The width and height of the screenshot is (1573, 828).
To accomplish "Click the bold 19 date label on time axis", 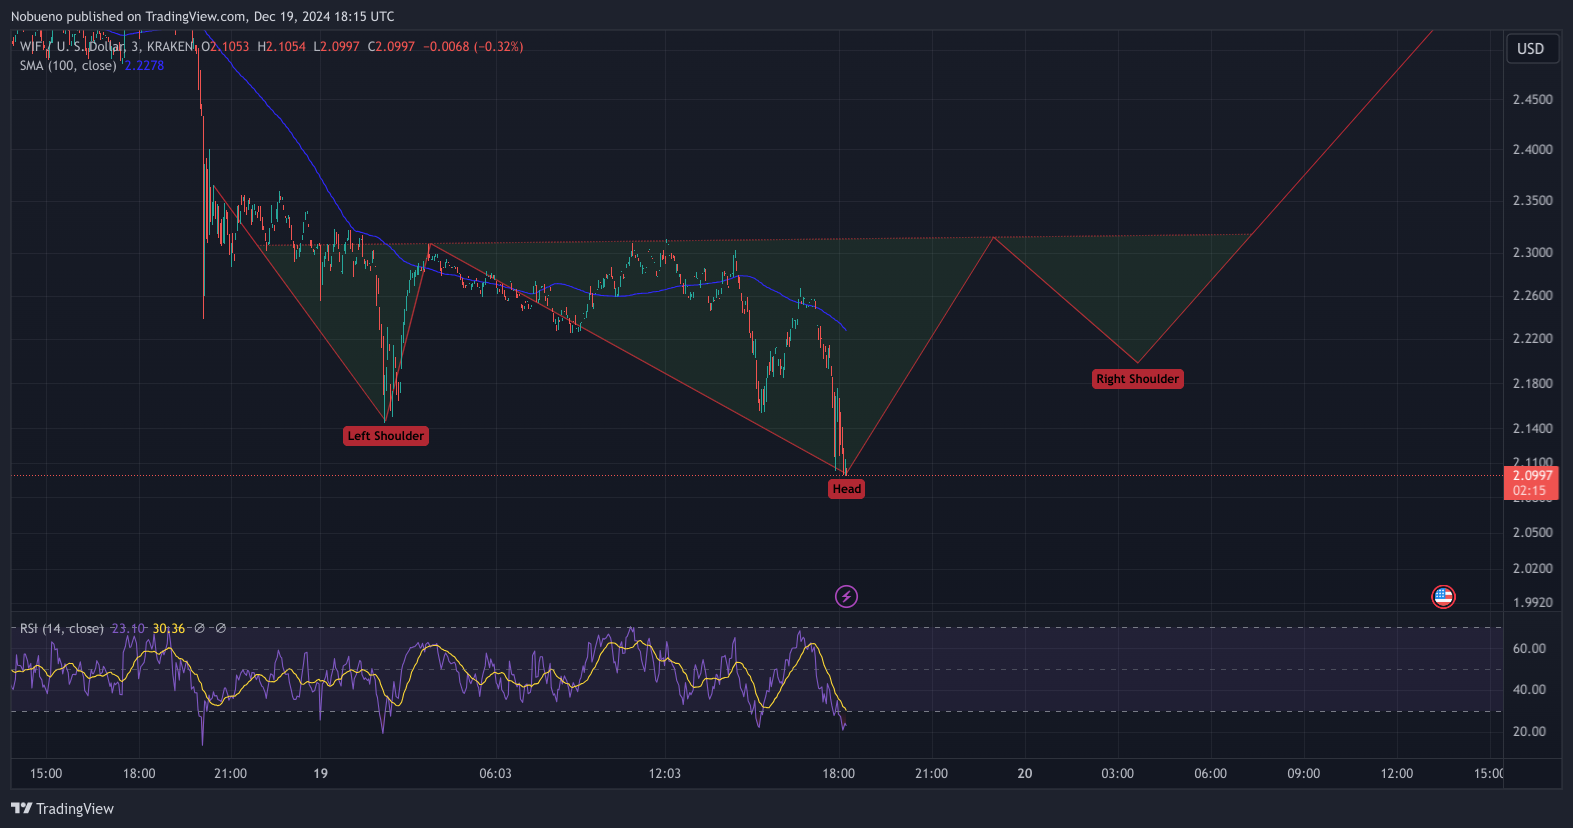I will (x=320, y=773).
